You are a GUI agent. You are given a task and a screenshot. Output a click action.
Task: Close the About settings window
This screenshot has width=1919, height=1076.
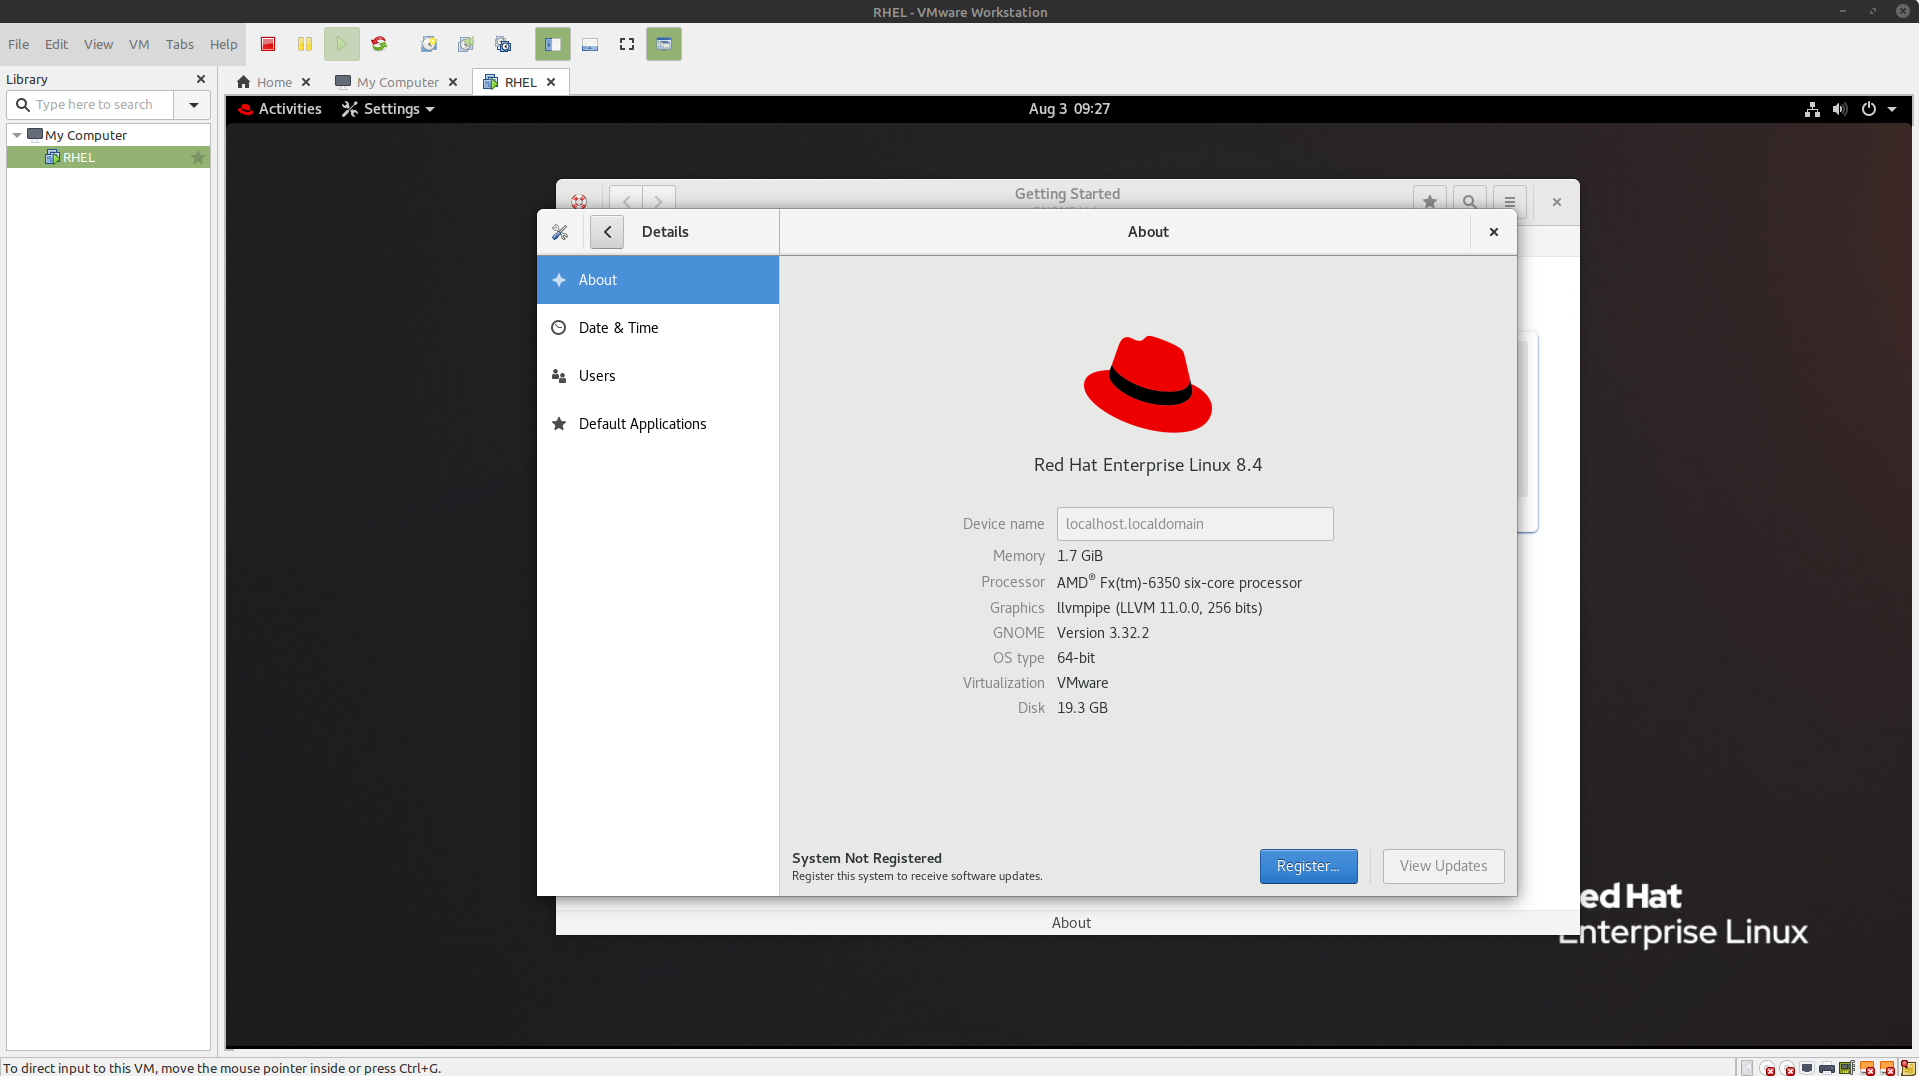pyautogui.click(x=1494, y=232)
